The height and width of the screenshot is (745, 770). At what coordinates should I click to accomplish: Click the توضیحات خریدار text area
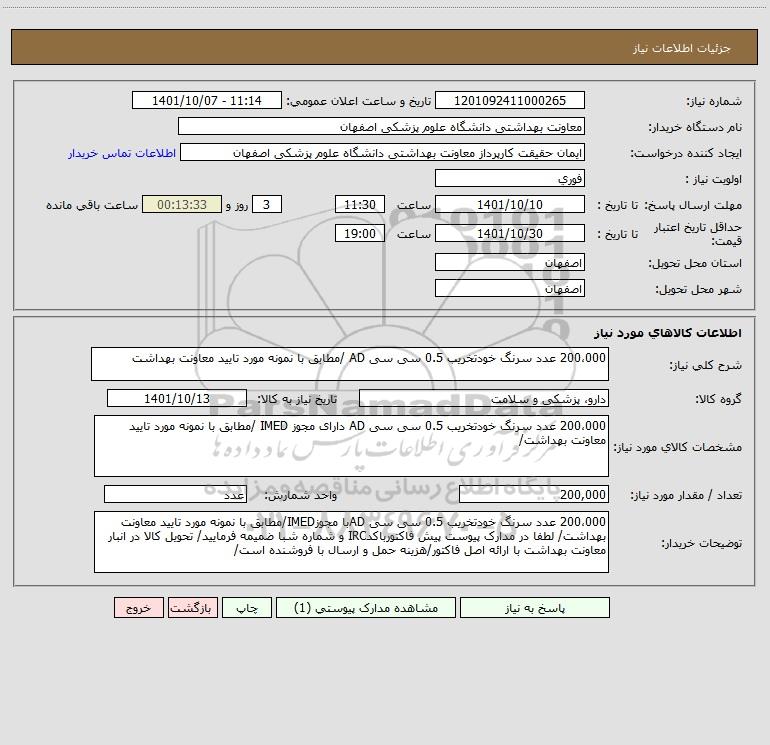point(351,542)
